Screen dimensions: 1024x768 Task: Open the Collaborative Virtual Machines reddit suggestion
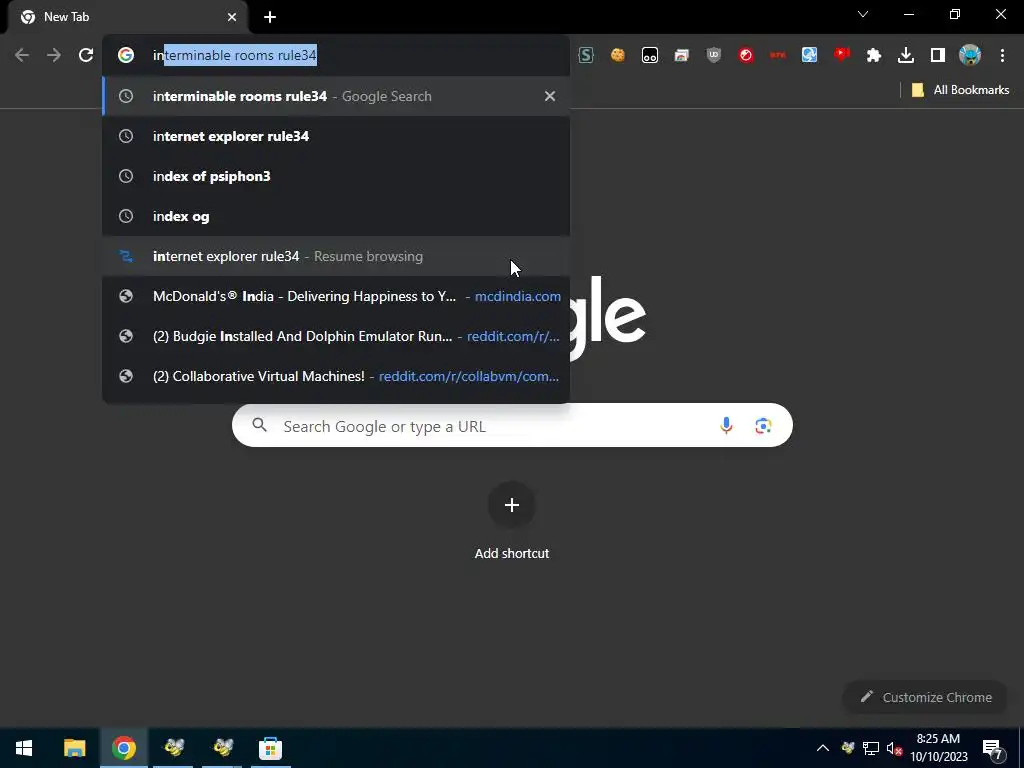(x=336, y=376)
